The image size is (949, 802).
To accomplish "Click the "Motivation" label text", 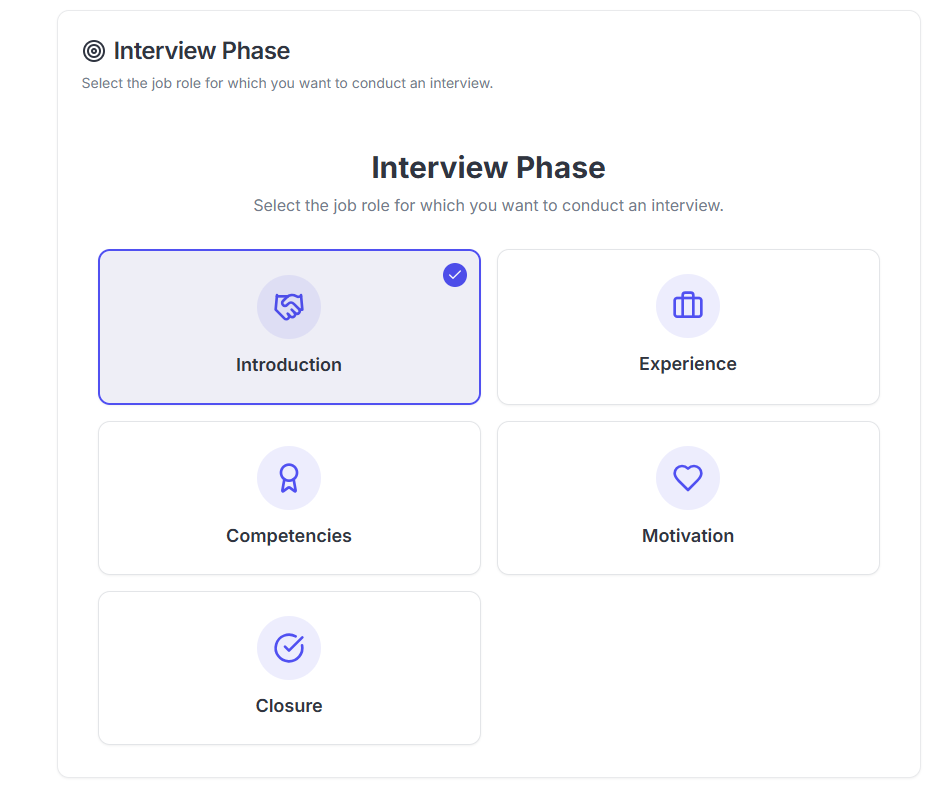I will click(688, 536).
